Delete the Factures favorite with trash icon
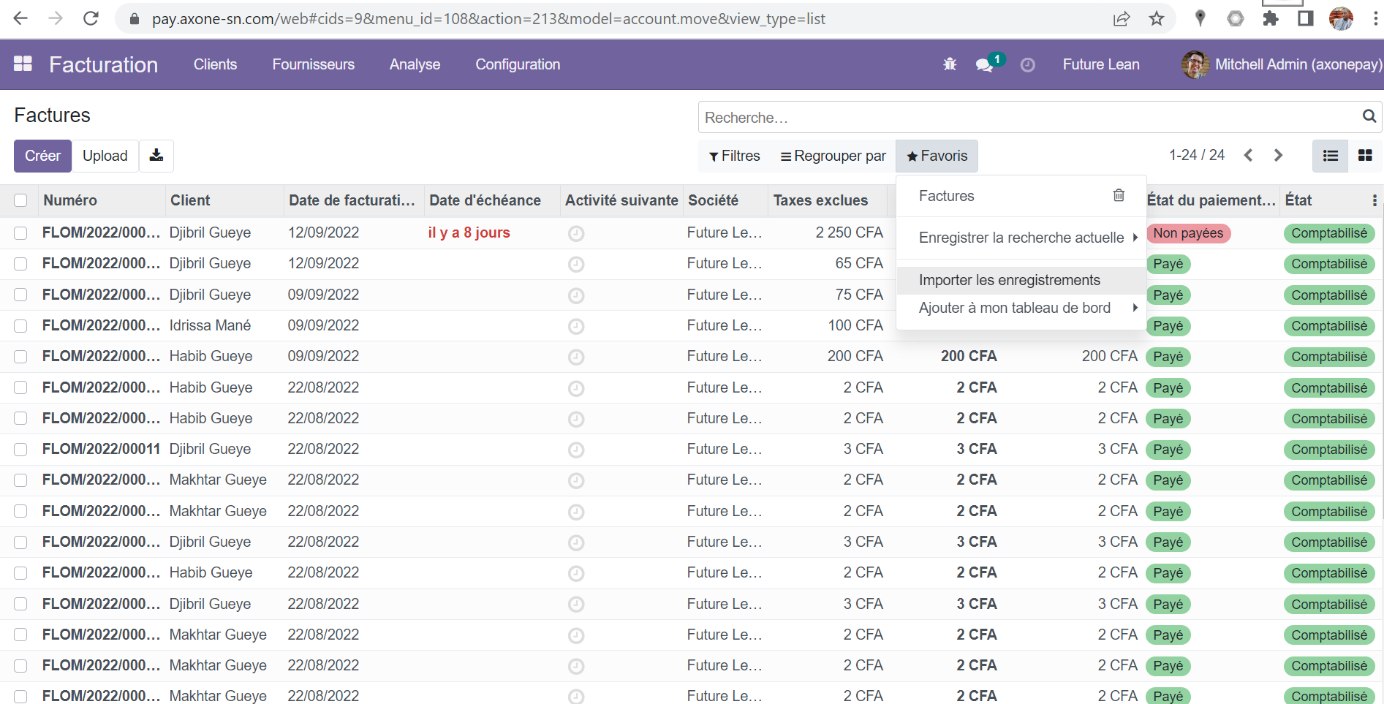 1119,196
